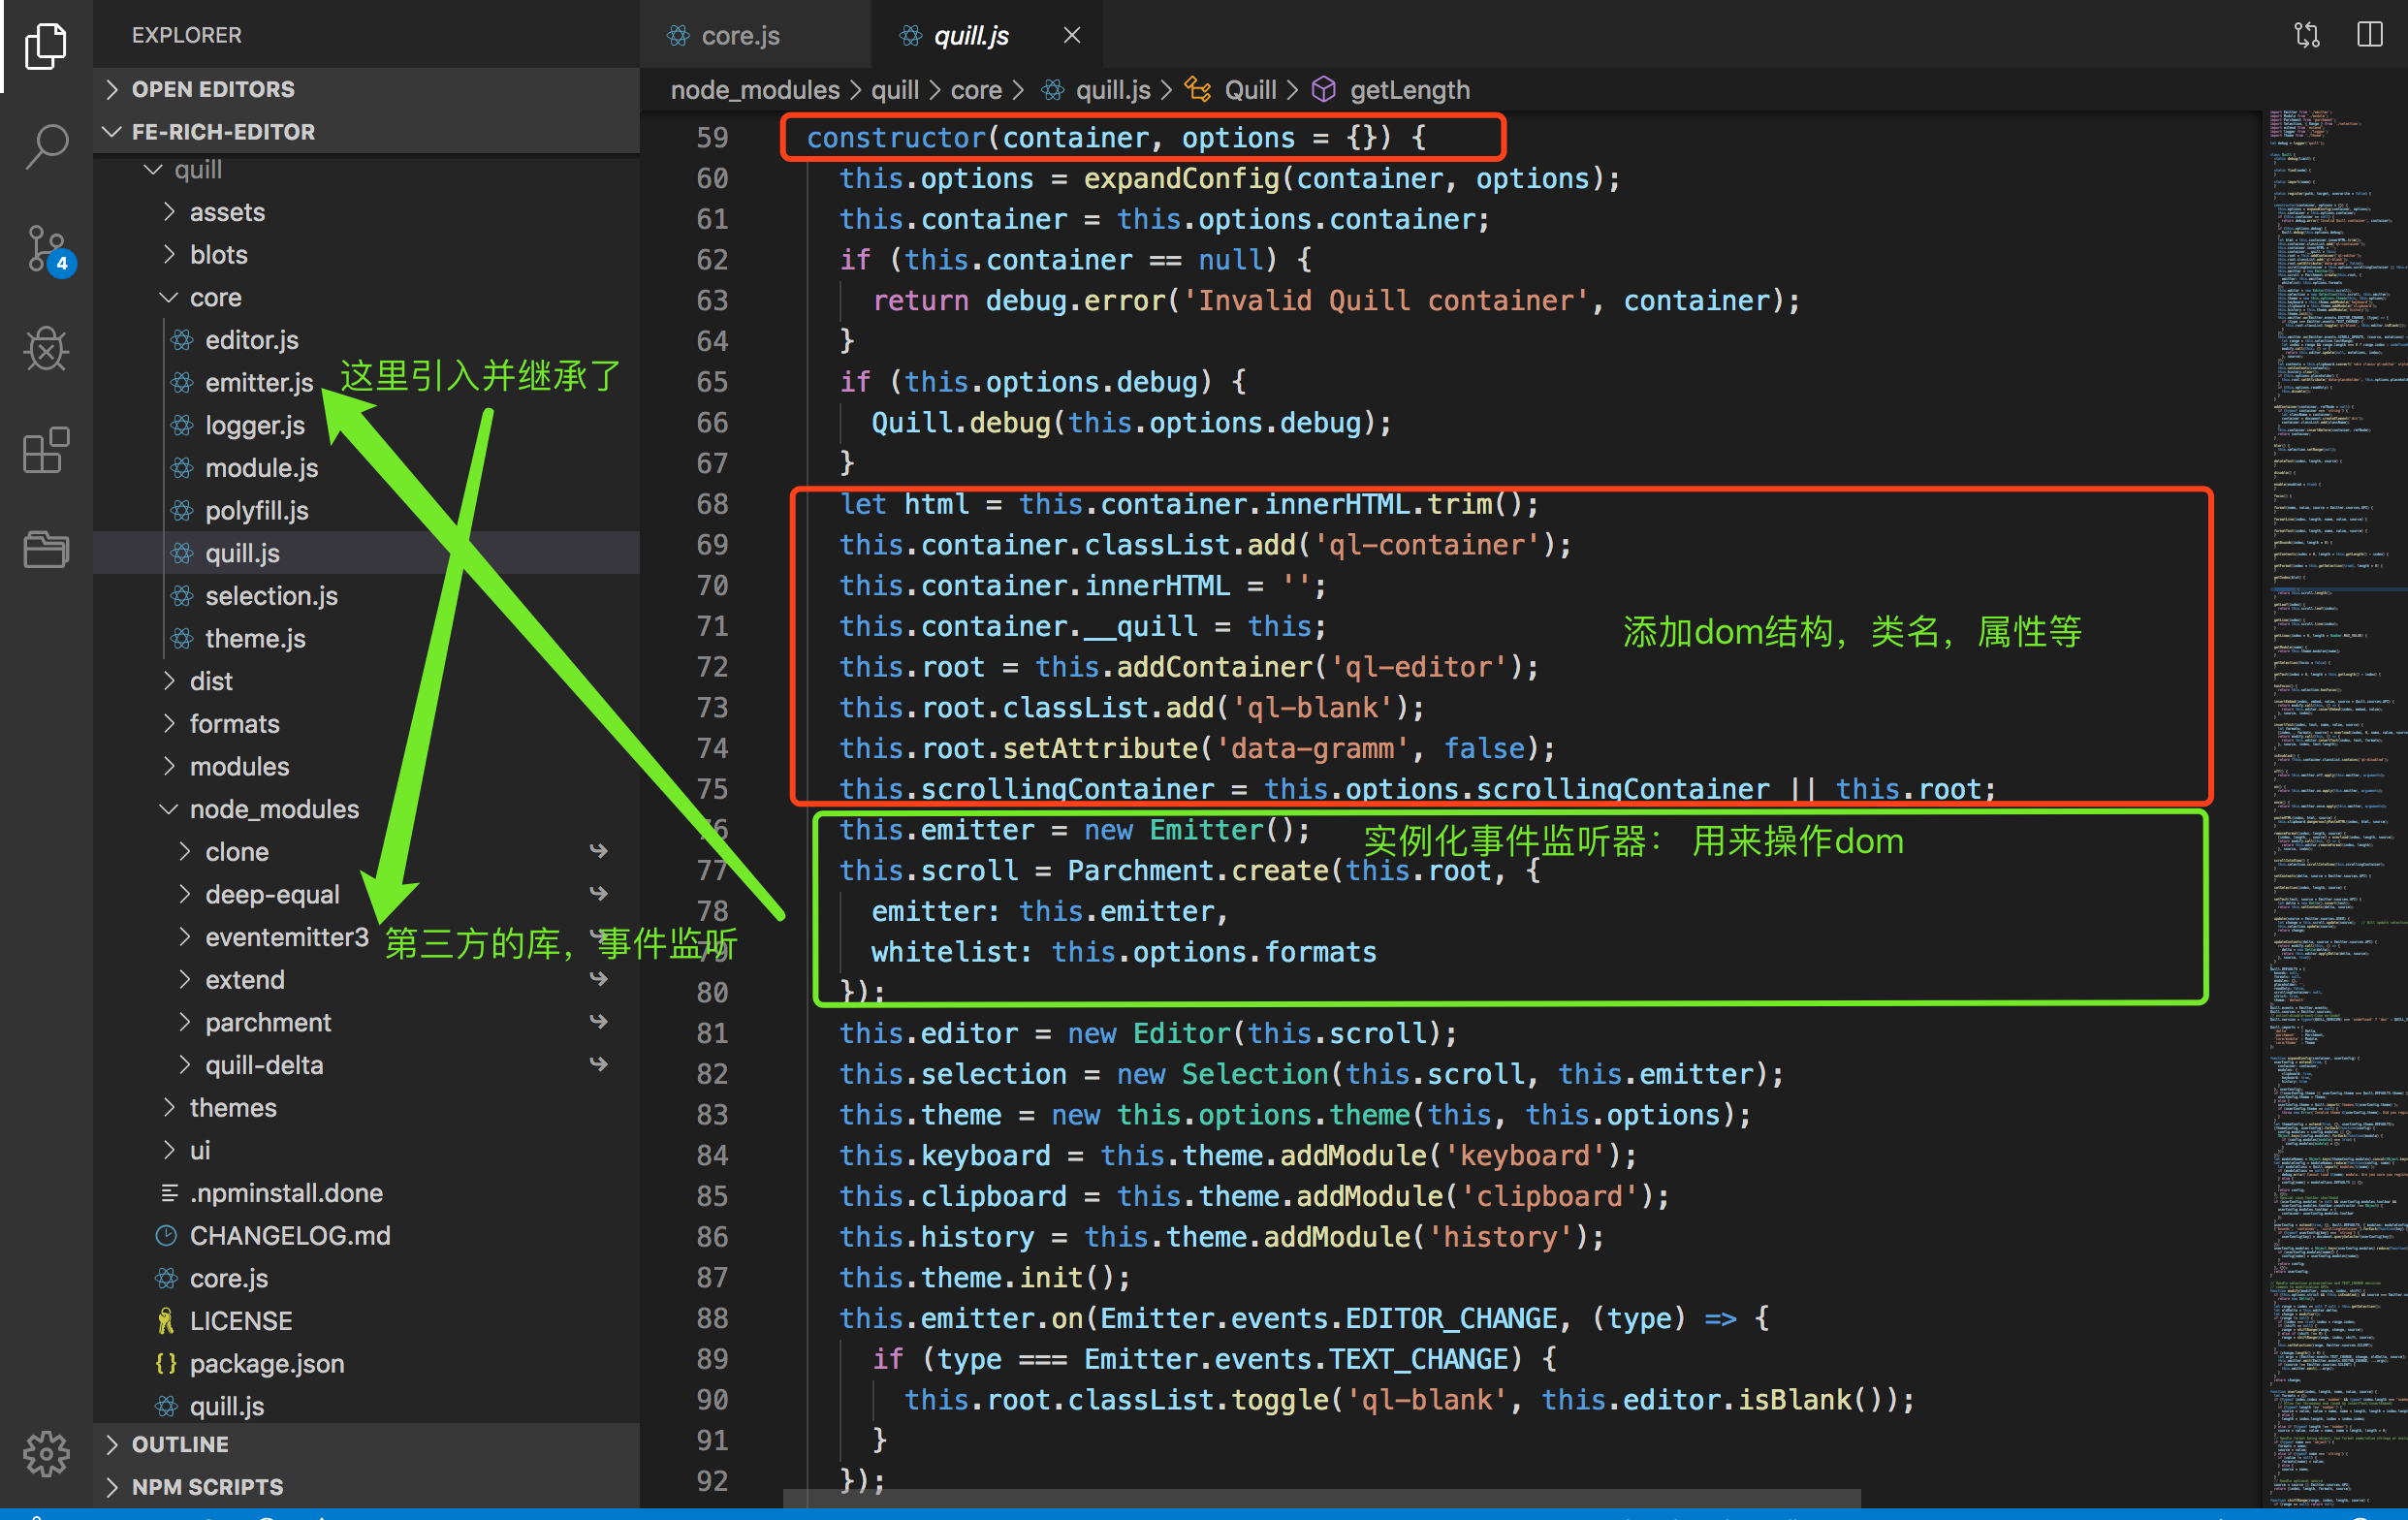
Task: Expand the OPEN EDITORS section
Action: pyautogui.click(x=213, y=89)
